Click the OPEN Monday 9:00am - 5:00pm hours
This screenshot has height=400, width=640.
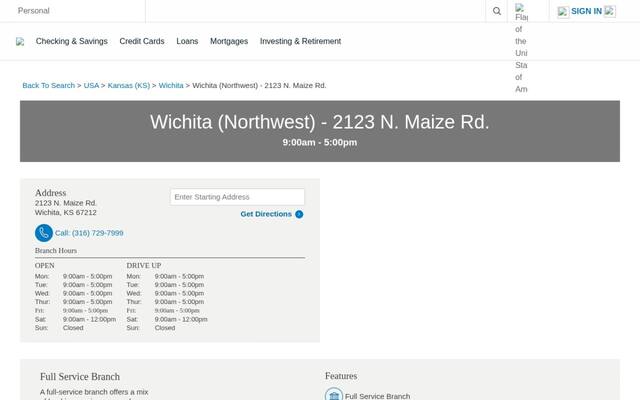pyautogui.click(x=87, y=276)
